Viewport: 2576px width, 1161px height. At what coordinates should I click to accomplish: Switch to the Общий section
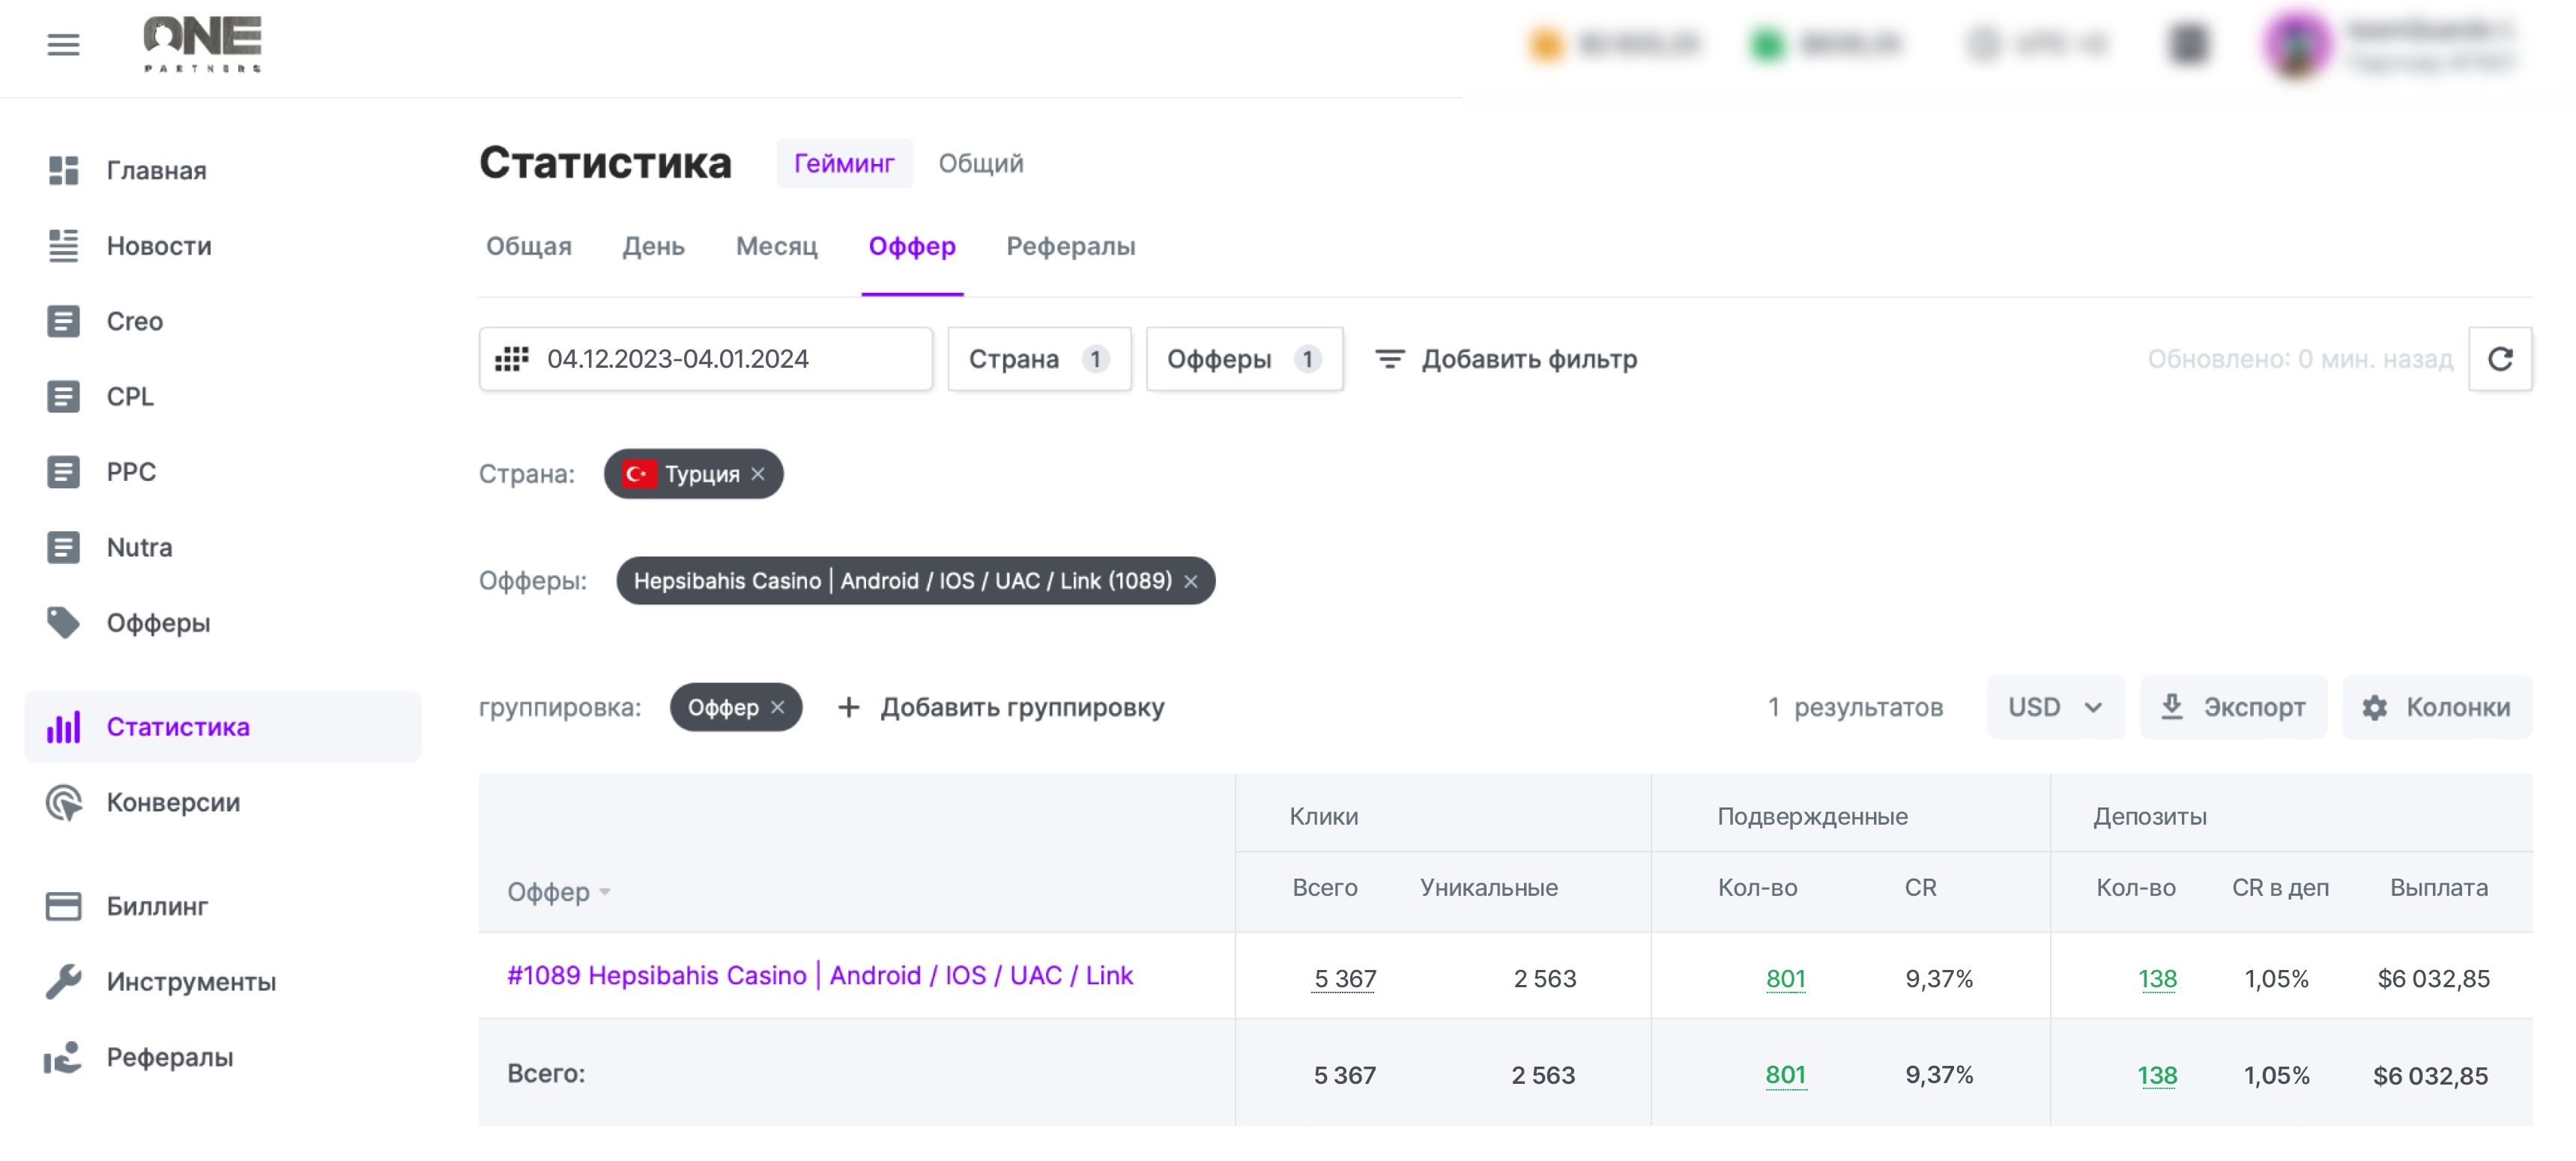[x=980, y=163]
